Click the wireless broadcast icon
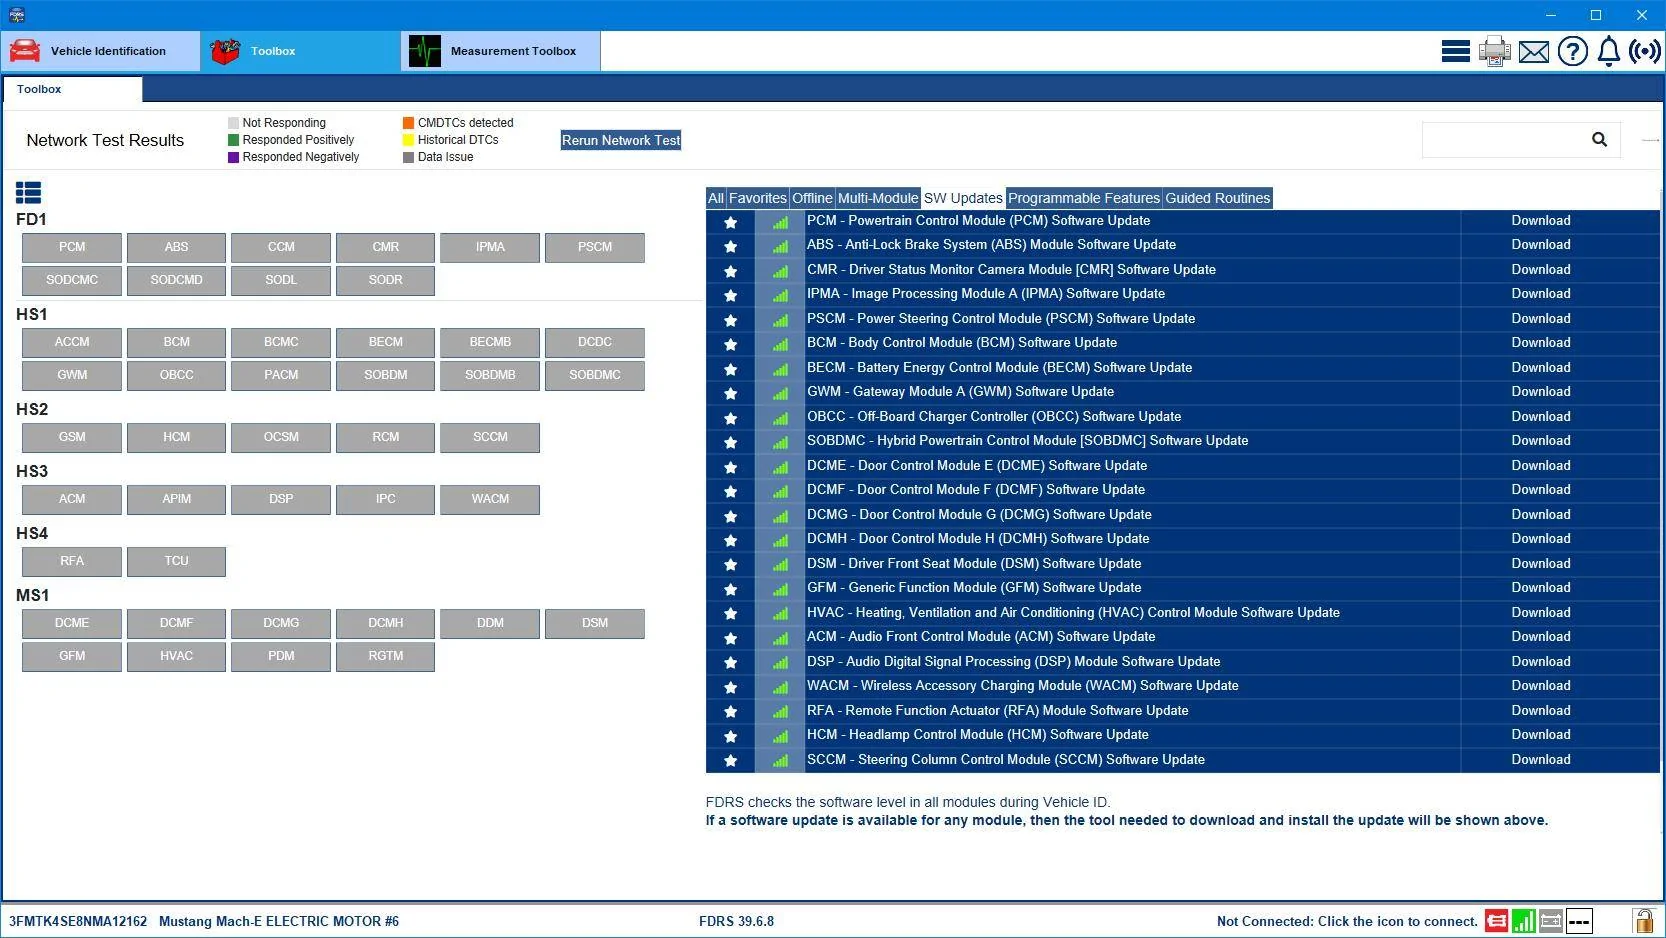Screen dimensions: 1666x938 1645,51
